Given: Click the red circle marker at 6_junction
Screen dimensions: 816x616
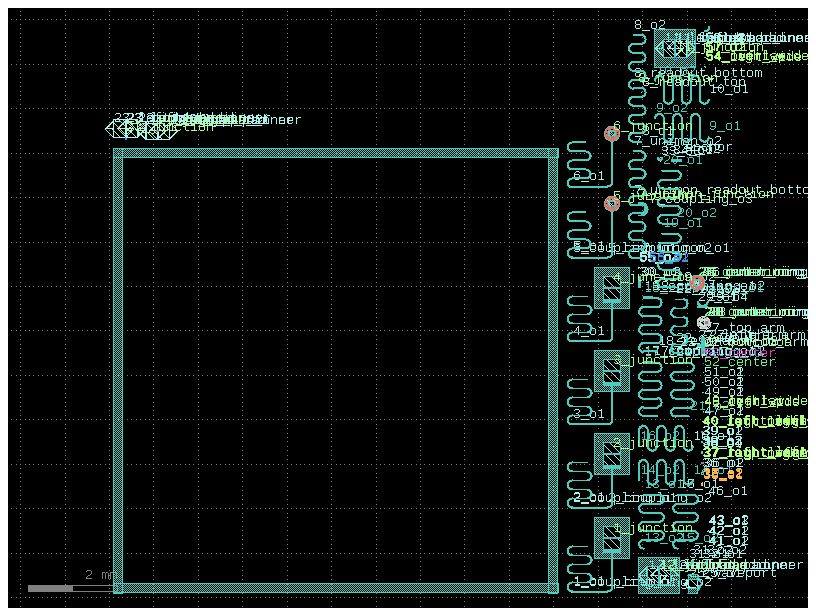Looking at the screenshot, I should (x=612, y=133).
